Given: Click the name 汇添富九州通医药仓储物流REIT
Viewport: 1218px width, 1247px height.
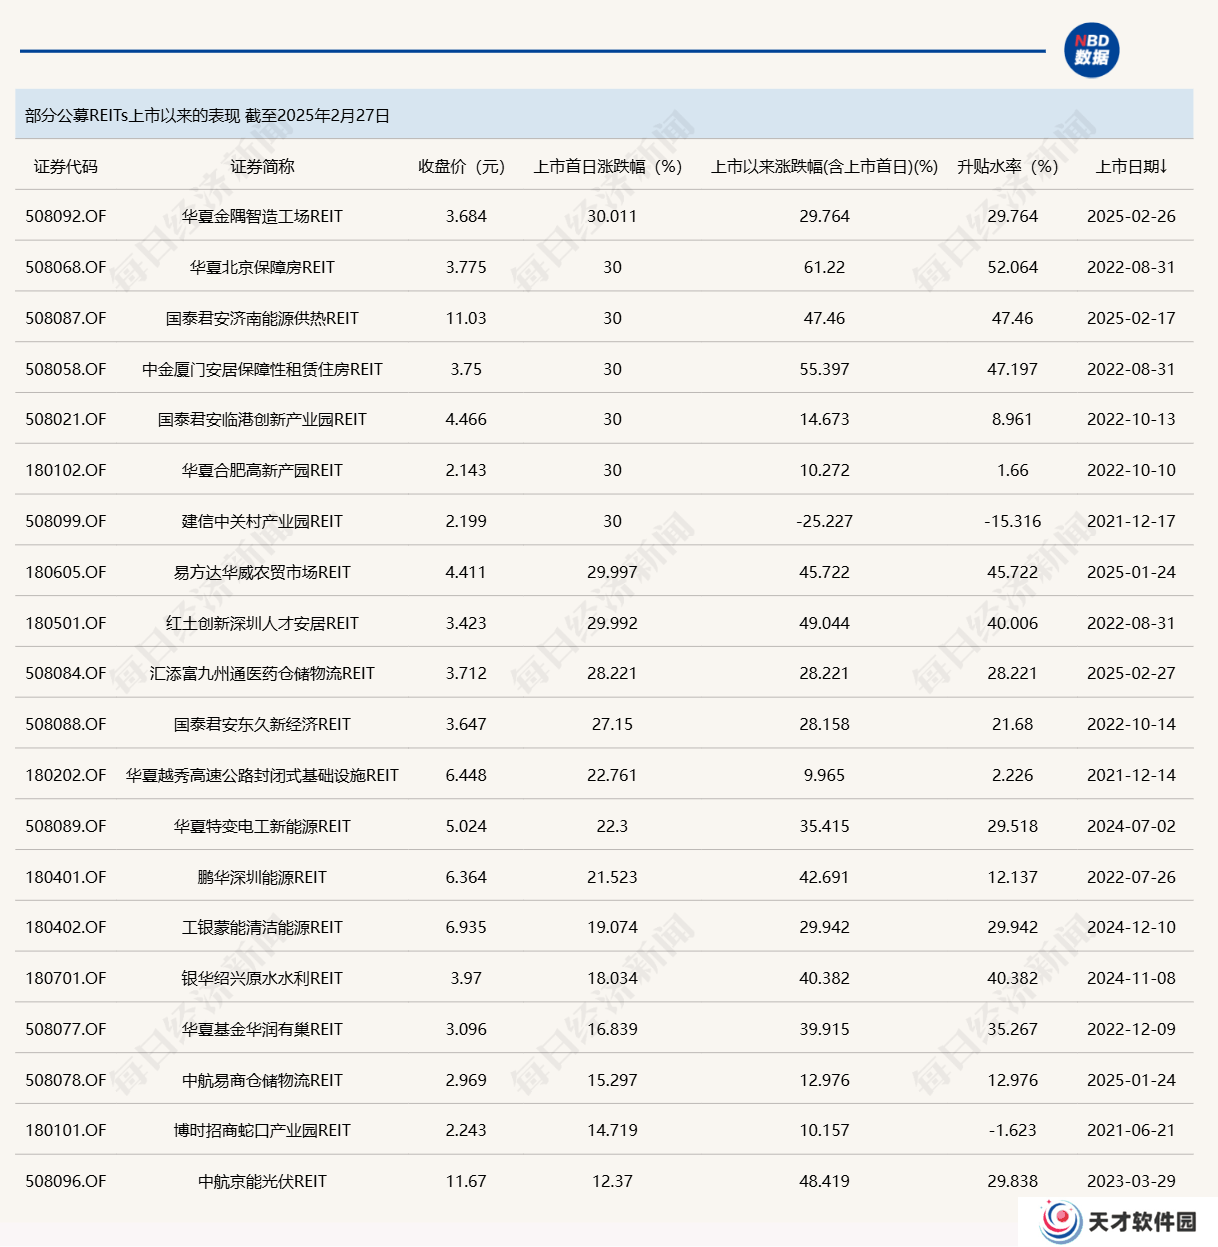Looking at the screenshot, I should (x=262, y=674).
